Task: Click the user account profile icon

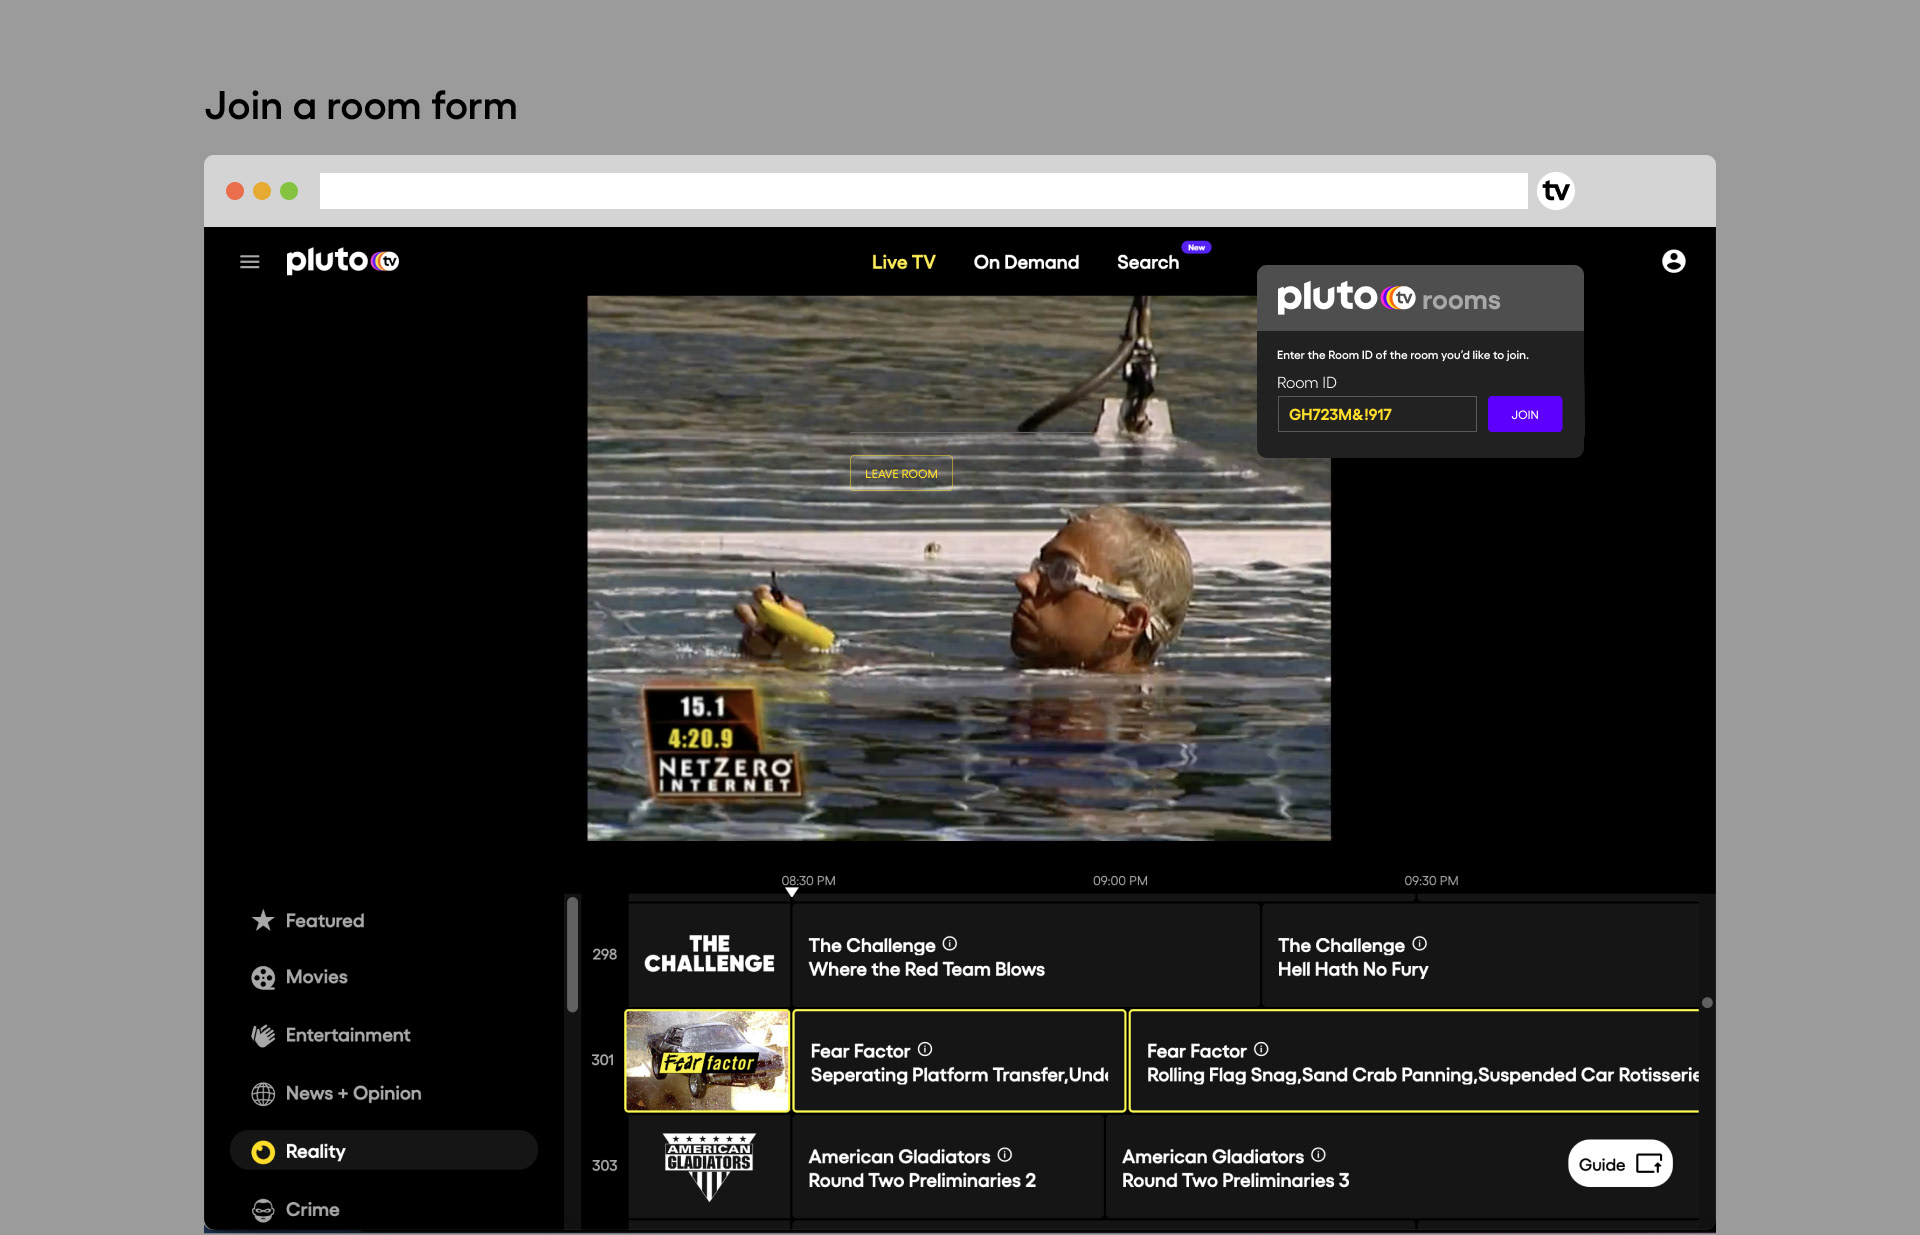Action: [1673, 261]
